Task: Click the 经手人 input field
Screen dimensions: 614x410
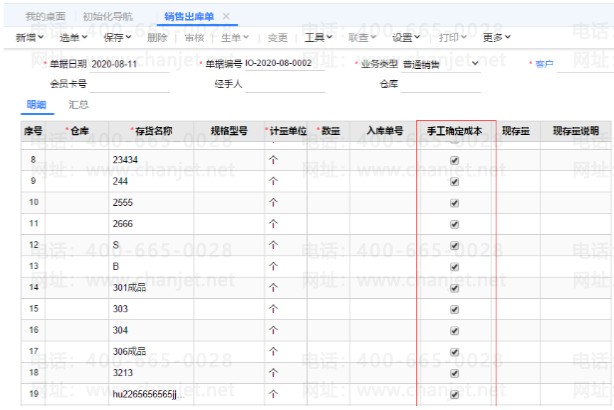Action: point(285,84)
